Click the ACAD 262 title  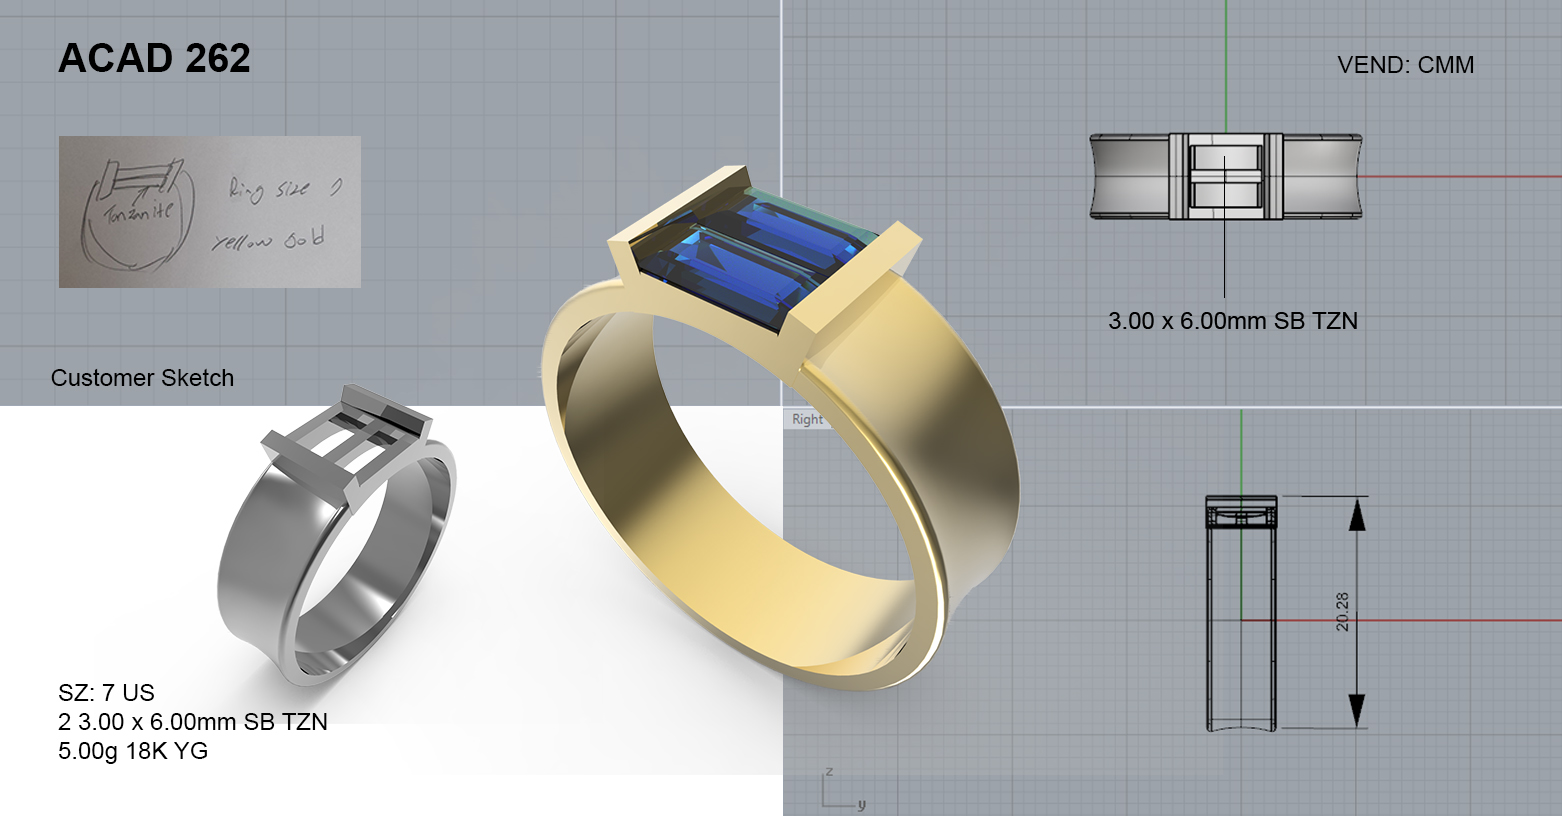coord(154,59)
